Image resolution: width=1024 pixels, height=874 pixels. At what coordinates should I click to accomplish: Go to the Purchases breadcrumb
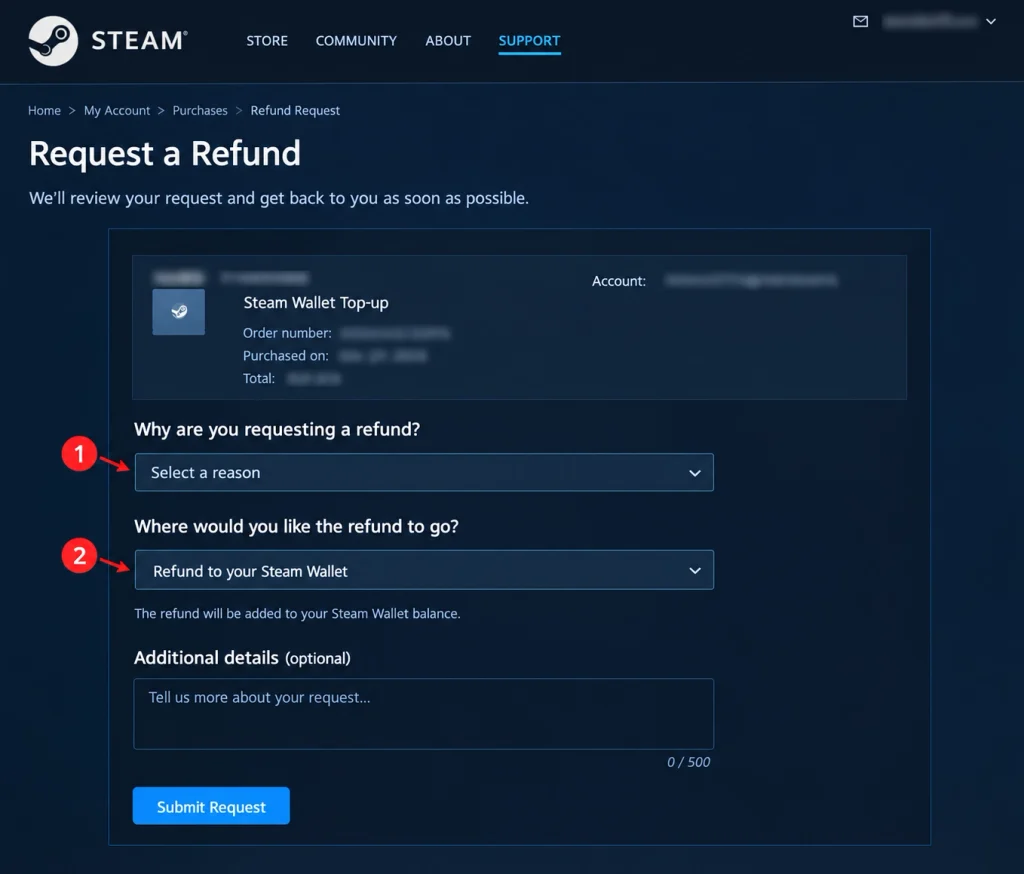200,110
